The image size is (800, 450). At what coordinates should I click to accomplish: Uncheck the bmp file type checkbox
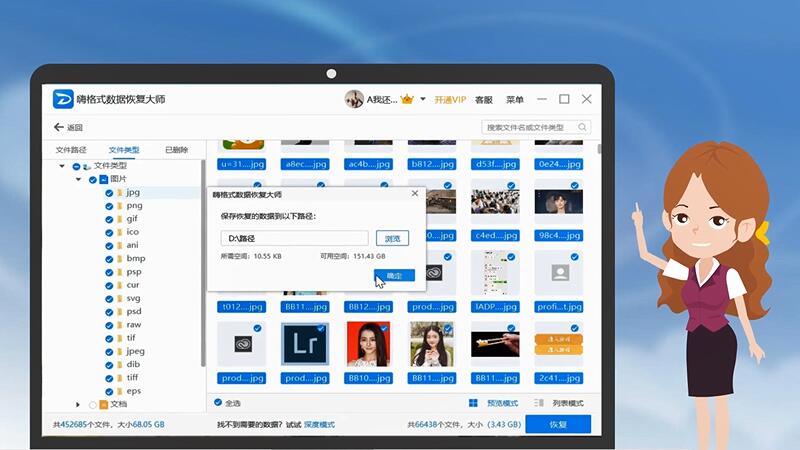[x=109, y=259]
